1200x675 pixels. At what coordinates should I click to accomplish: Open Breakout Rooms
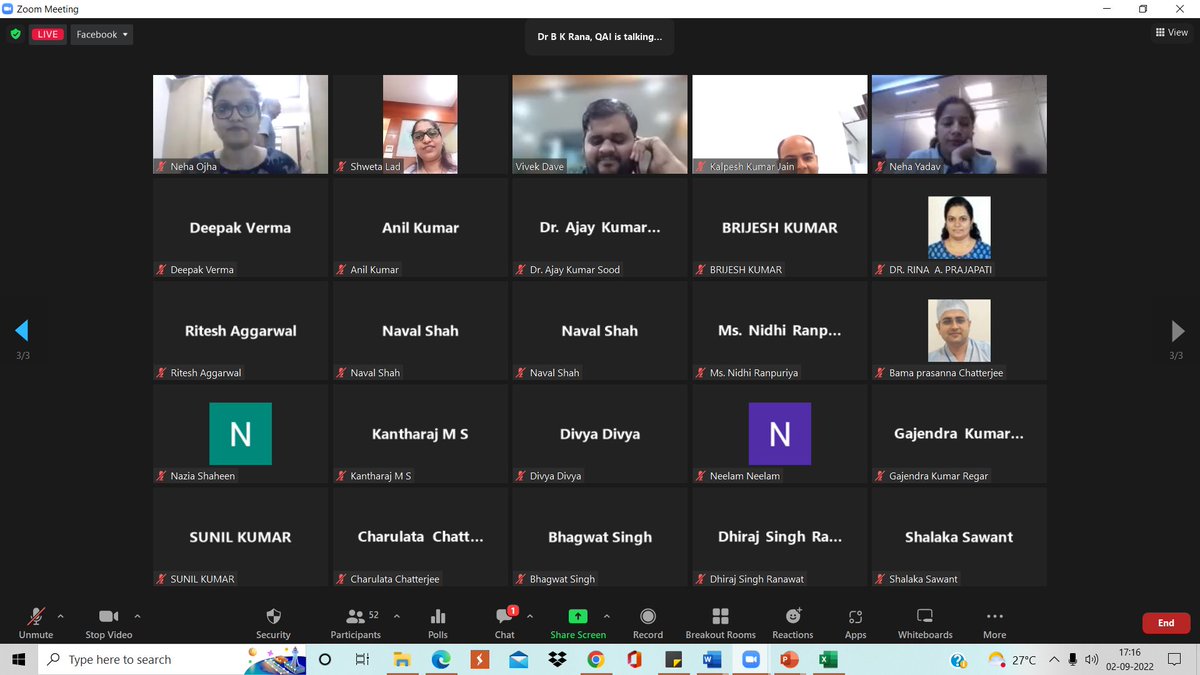(721, 622)
